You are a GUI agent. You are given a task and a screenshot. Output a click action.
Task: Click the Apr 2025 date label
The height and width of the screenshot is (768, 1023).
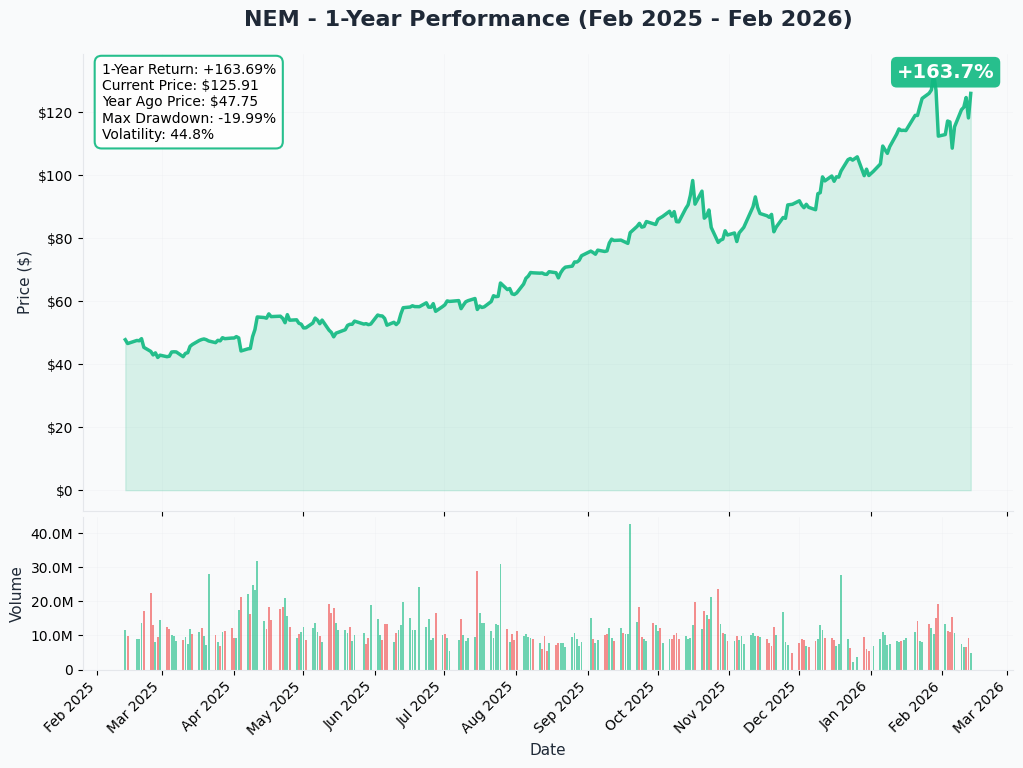(x=207, y=706)
